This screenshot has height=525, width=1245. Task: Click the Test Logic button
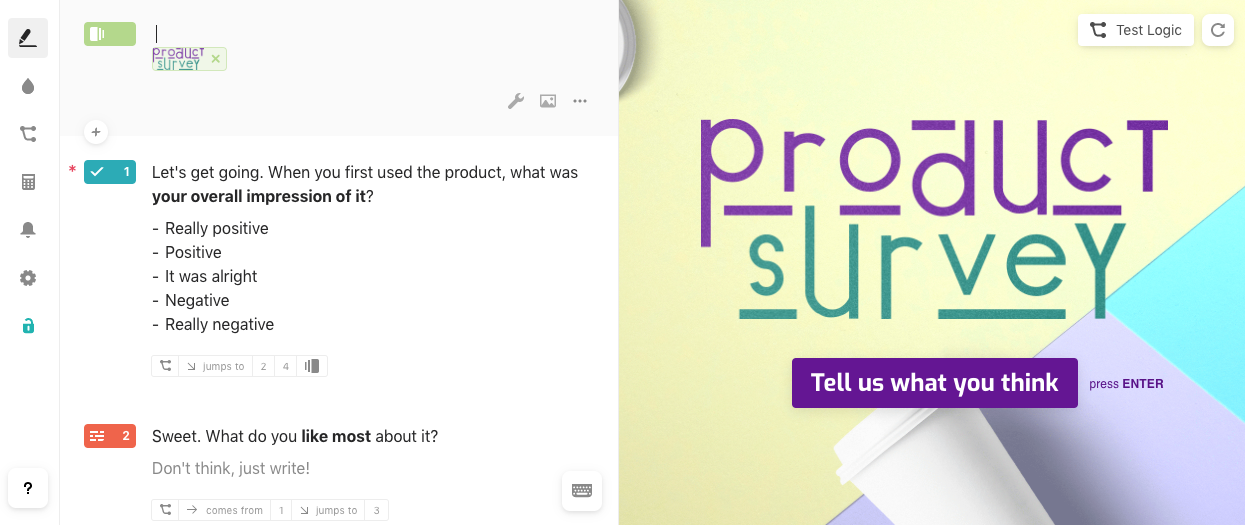(1134, 30)
